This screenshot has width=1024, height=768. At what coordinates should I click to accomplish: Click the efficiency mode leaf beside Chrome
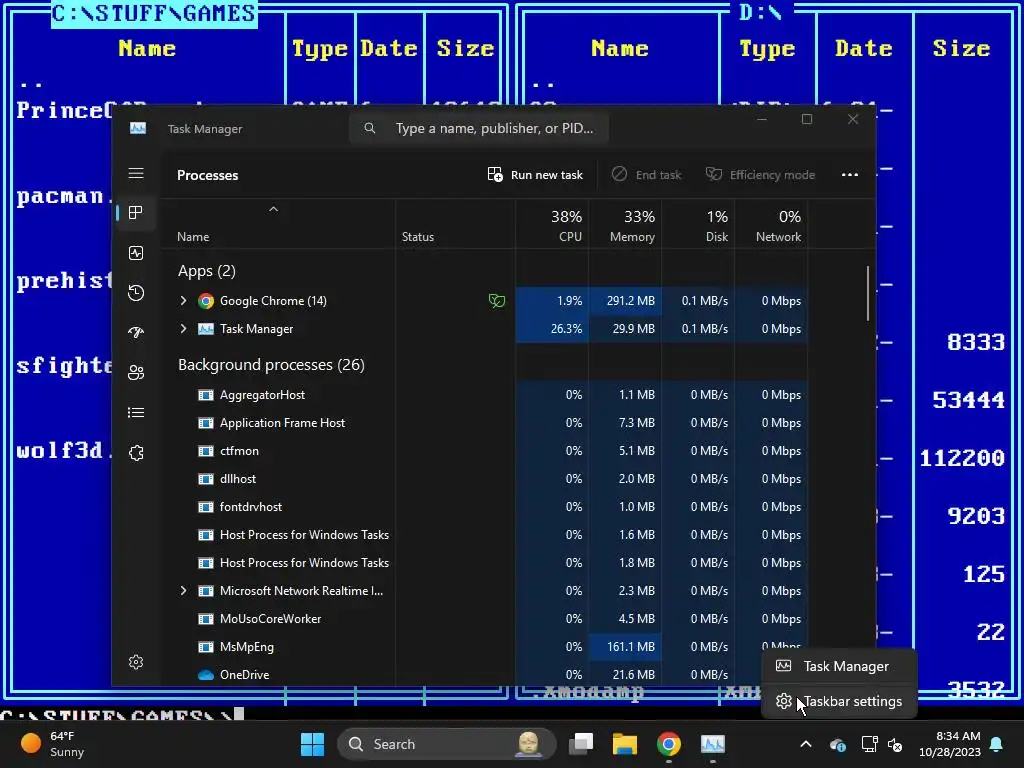pos(497,300)
